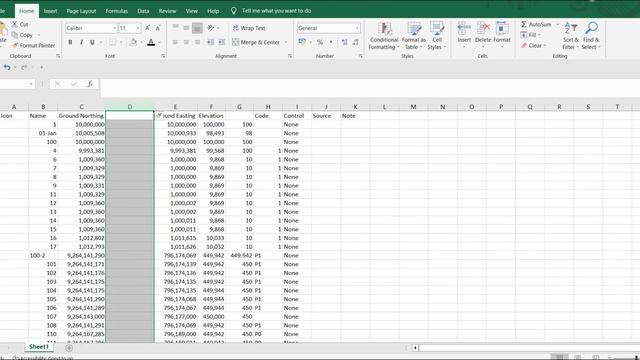Screen dimensions: 640x360
Task: Select the Sheet1 worksheet tab
Action: pyautogui.click(x=39, y=347)
